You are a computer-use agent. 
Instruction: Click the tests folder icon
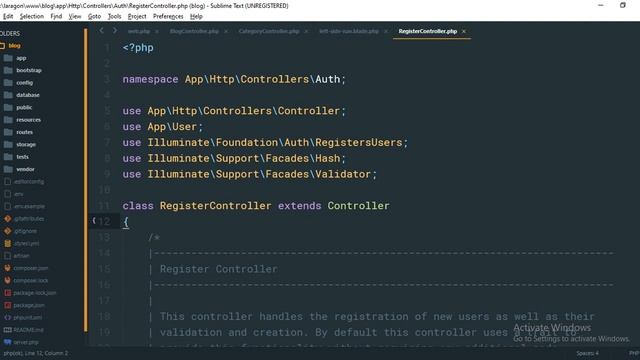(8, 157)
